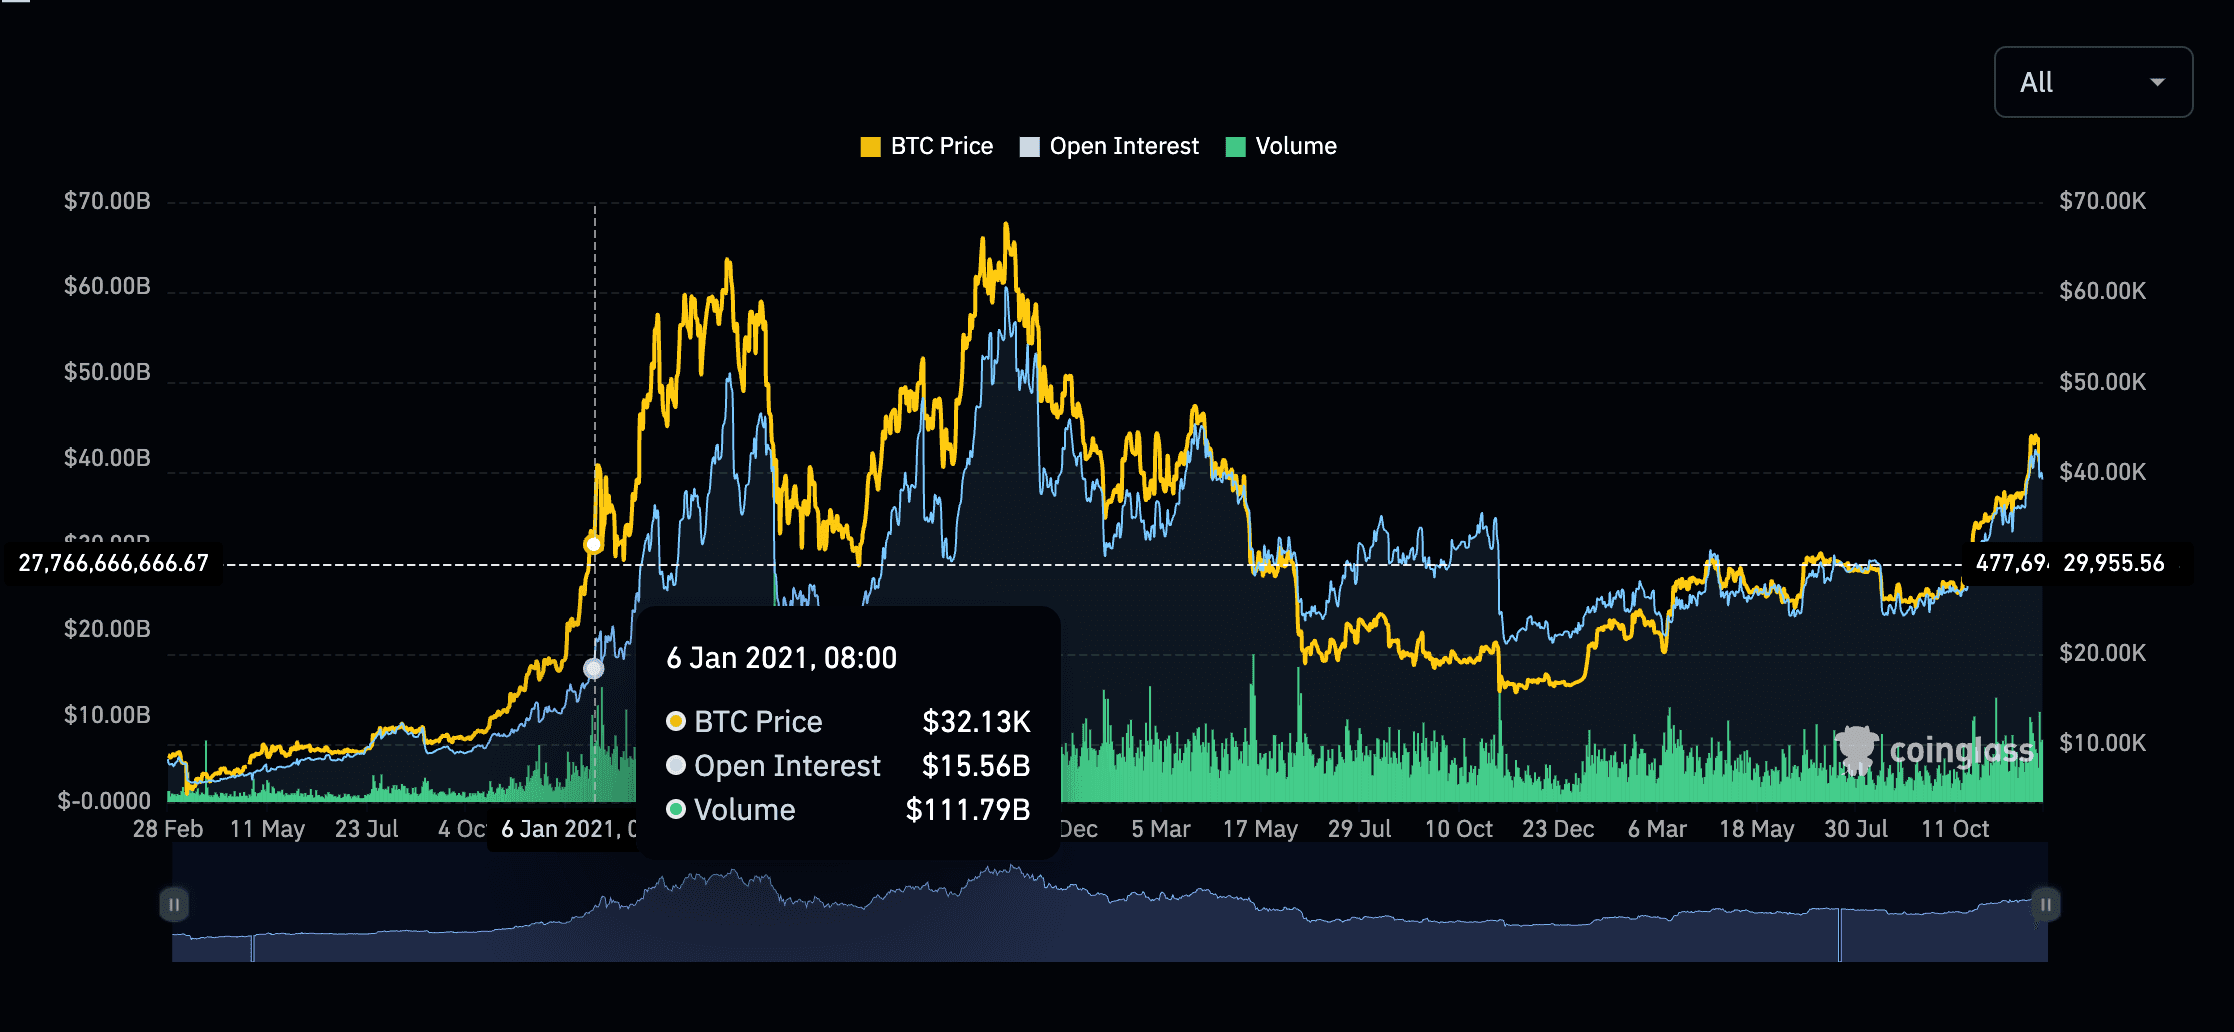The width and height of the screenshot is (2234, 1032).
Task: Click the 6 Mar x-axis label
Action: pyautogui.click(x=1657, y=829)
